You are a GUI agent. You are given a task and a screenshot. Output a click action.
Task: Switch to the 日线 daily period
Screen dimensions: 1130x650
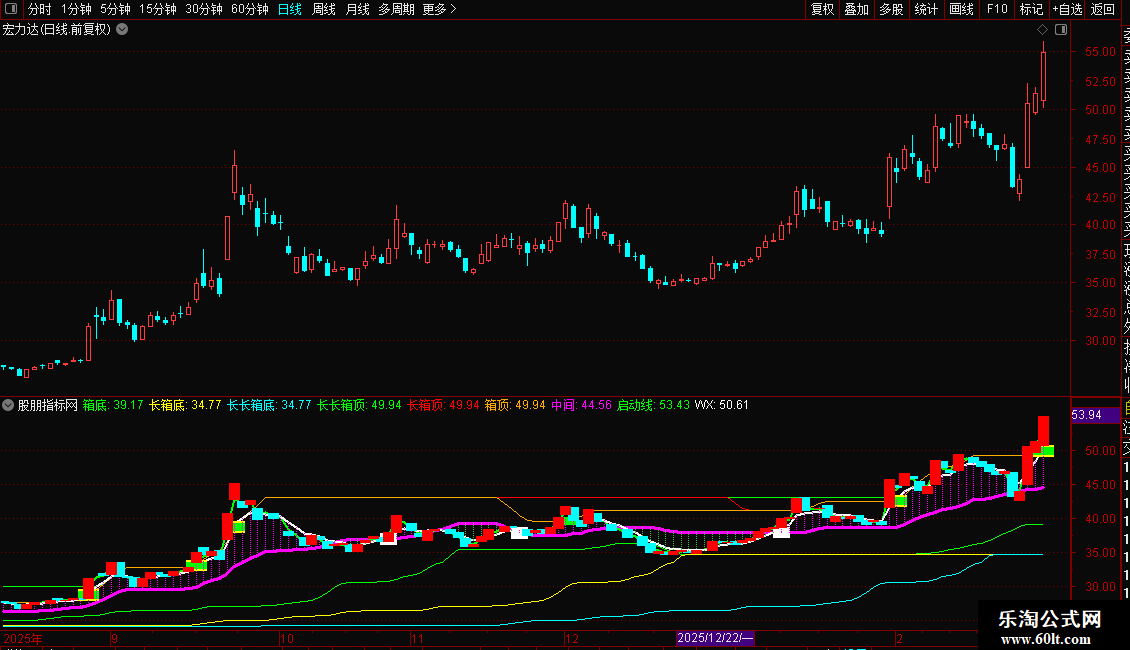(x=289, y=9)
